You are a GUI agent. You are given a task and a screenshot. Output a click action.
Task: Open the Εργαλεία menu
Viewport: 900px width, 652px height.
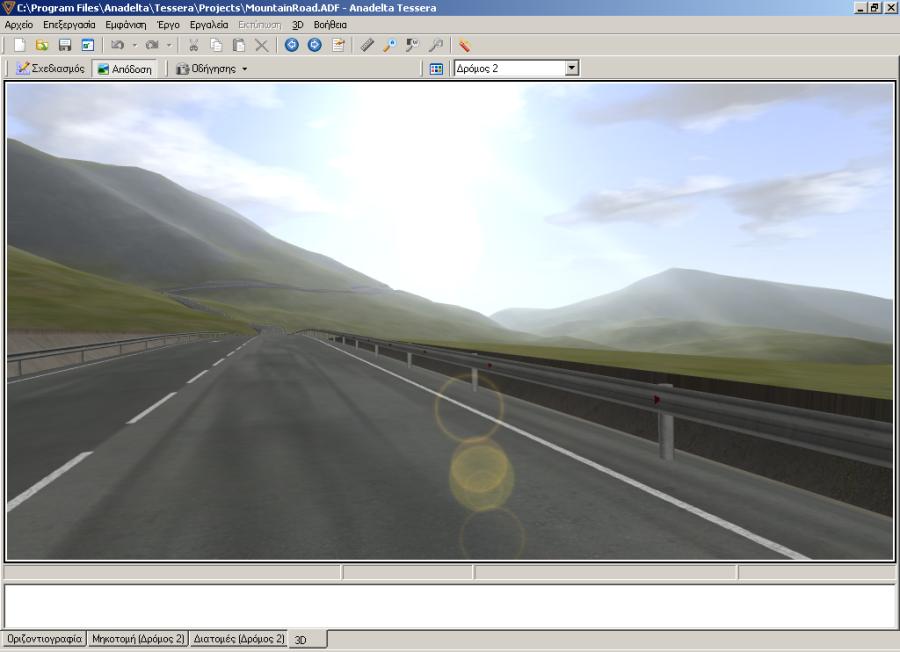(209, 24)
